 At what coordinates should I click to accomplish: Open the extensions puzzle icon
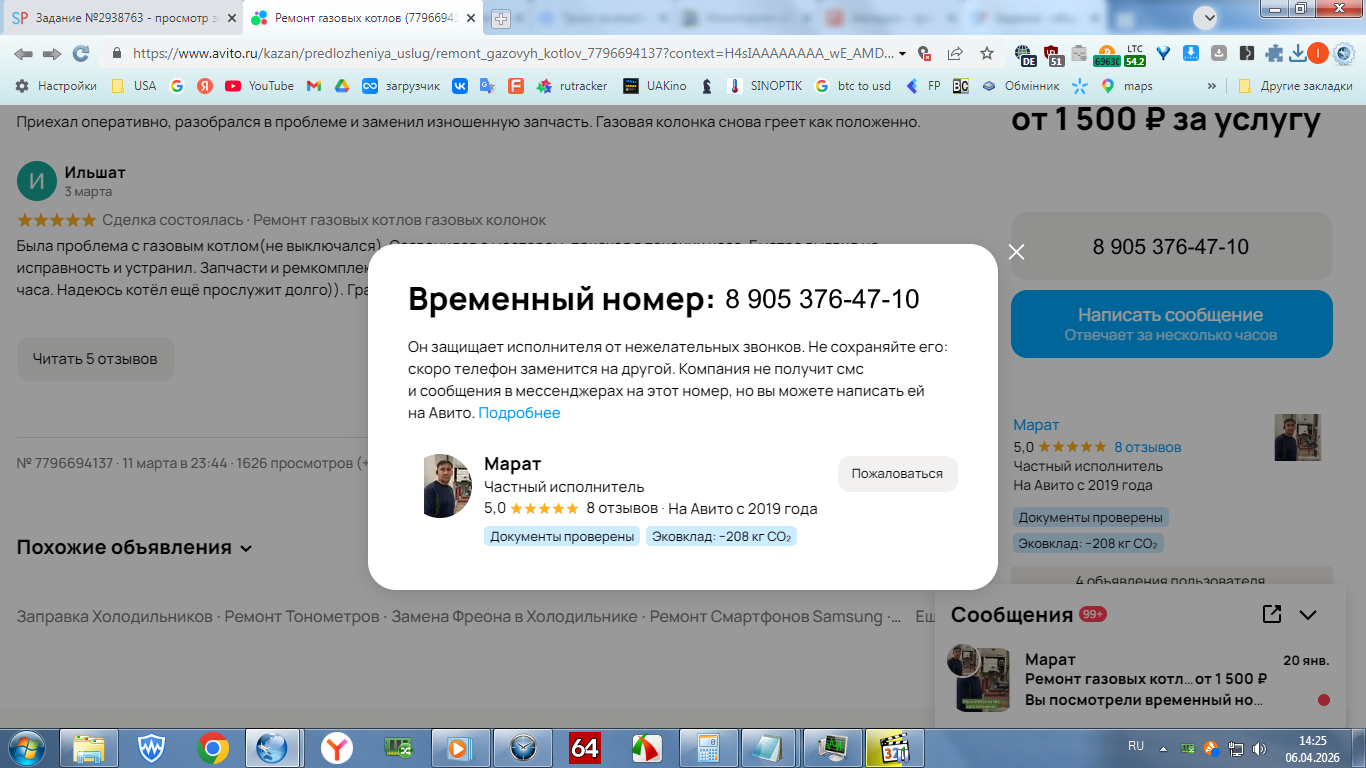coord(1273,54)
